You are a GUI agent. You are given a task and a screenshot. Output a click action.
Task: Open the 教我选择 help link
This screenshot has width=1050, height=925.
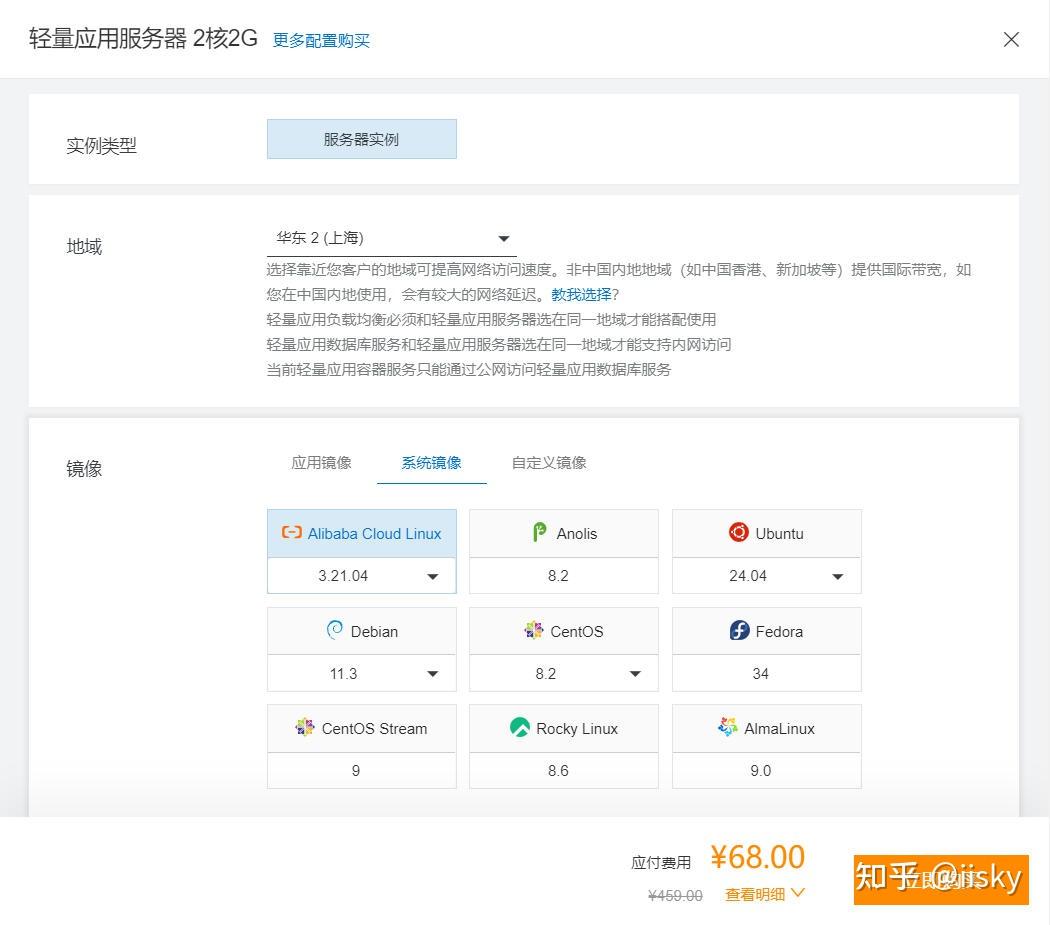tap(581, 295)
